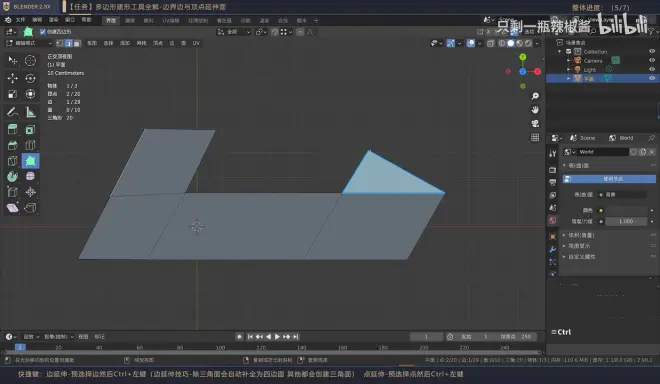Toggle the camera view icon
The image size is (660, 384).
tap(535, 123)
